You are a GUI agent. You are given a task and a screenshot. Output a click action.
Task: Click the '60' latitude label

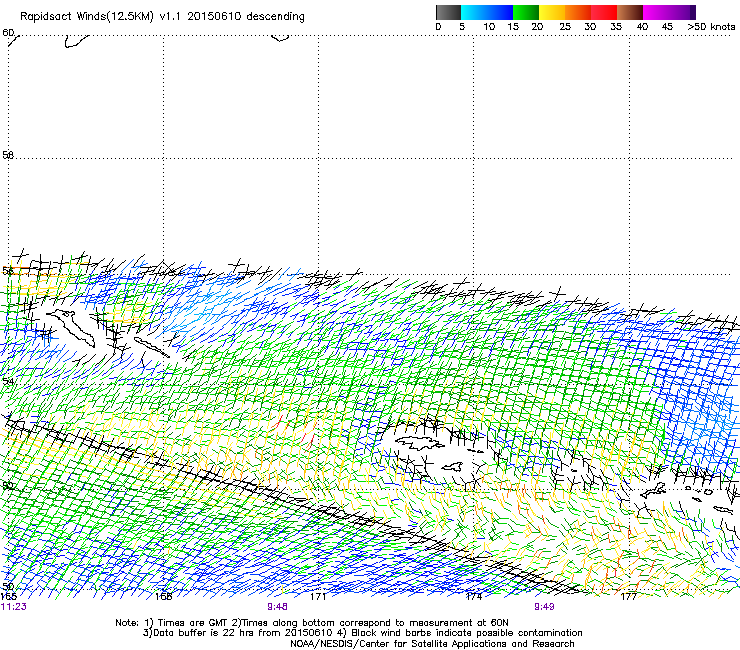[8, 33]
